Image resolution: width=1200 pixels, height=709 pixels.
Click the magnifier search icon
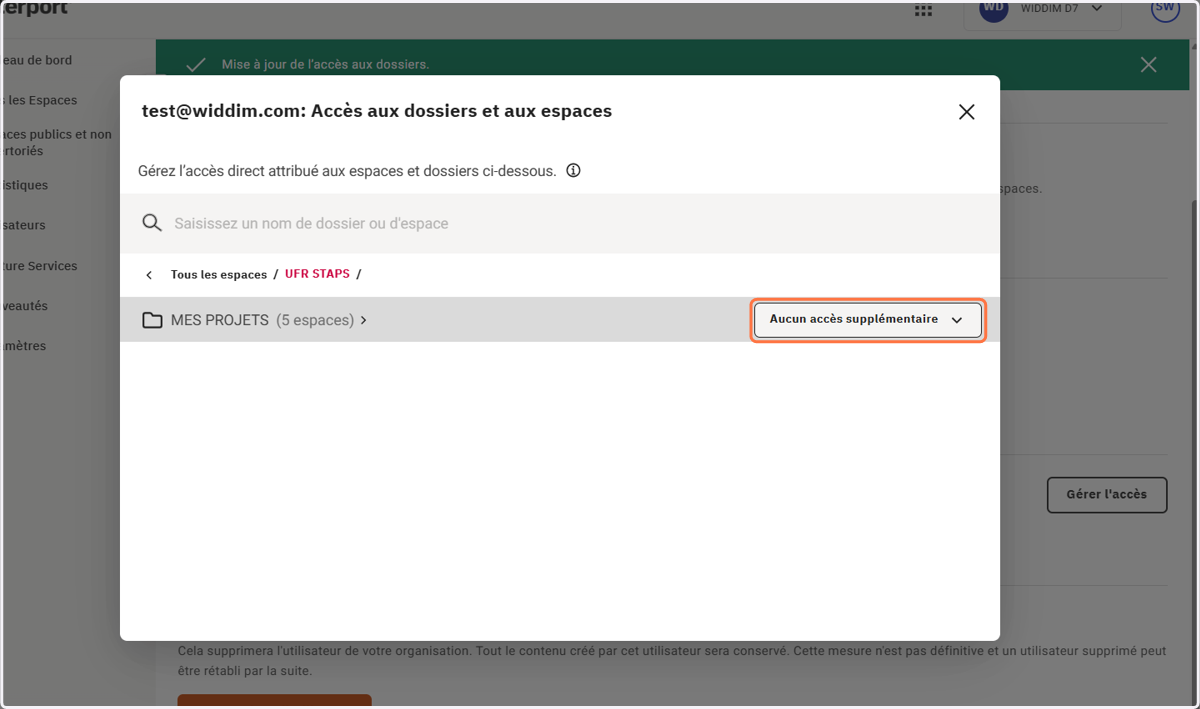(152, 223)
